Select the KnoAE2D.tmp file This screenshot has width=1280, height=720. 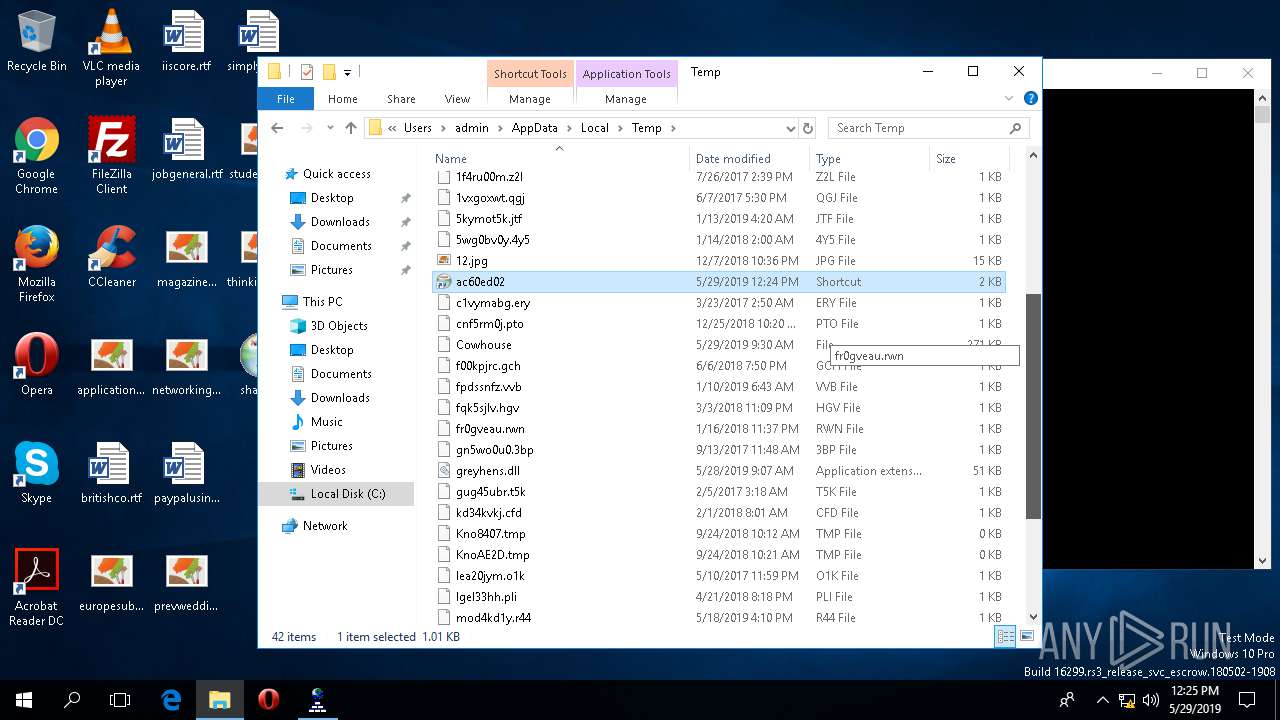click(719, 555)
